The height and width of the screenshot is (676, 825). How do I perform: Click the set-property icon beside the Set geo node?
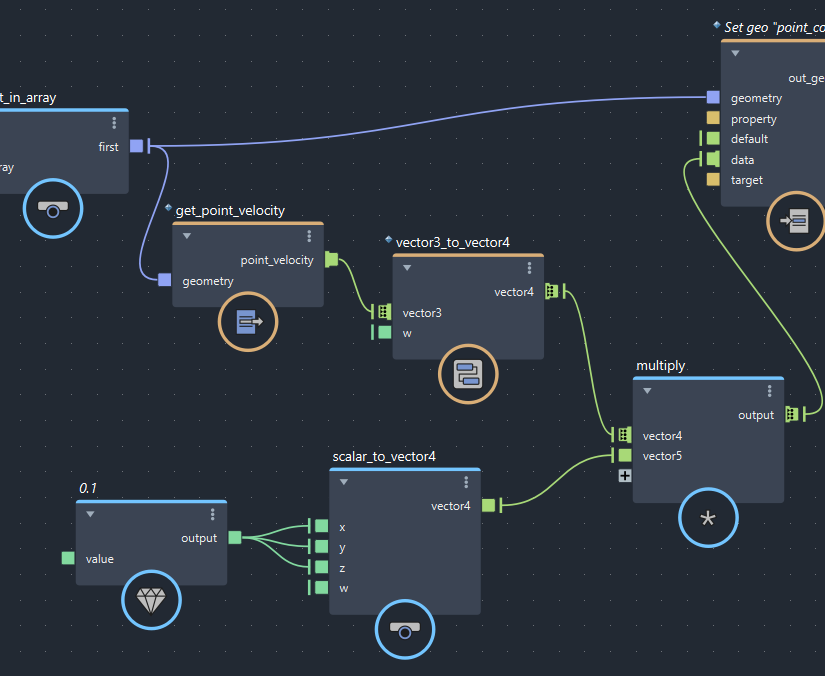[x=796, y=221]
